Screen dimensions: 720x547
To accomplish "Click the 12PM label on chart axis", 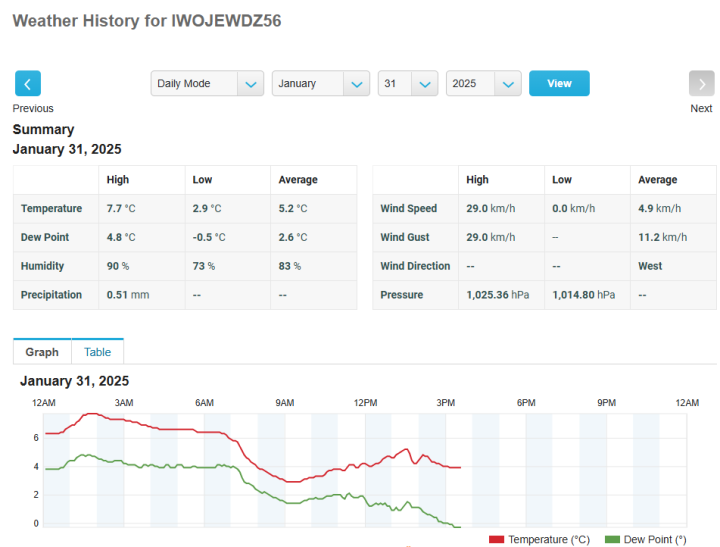I will [365, 402].
